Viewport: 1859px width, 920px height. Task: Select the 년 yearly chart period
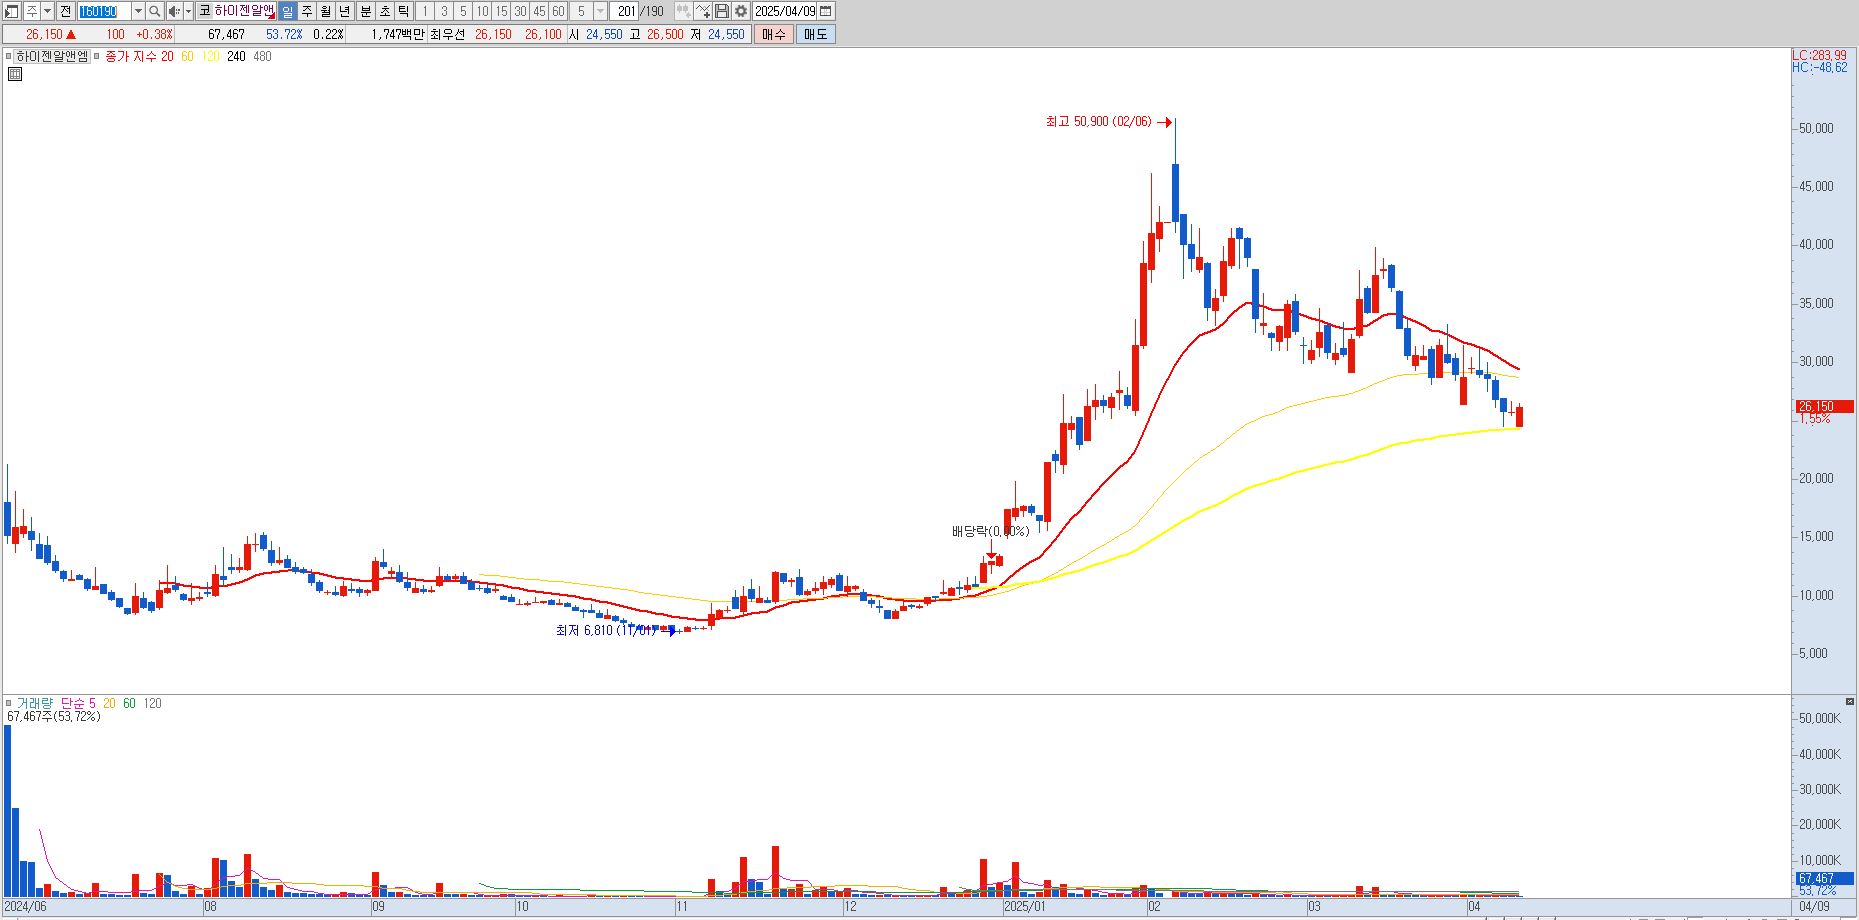tap(345, 11)
